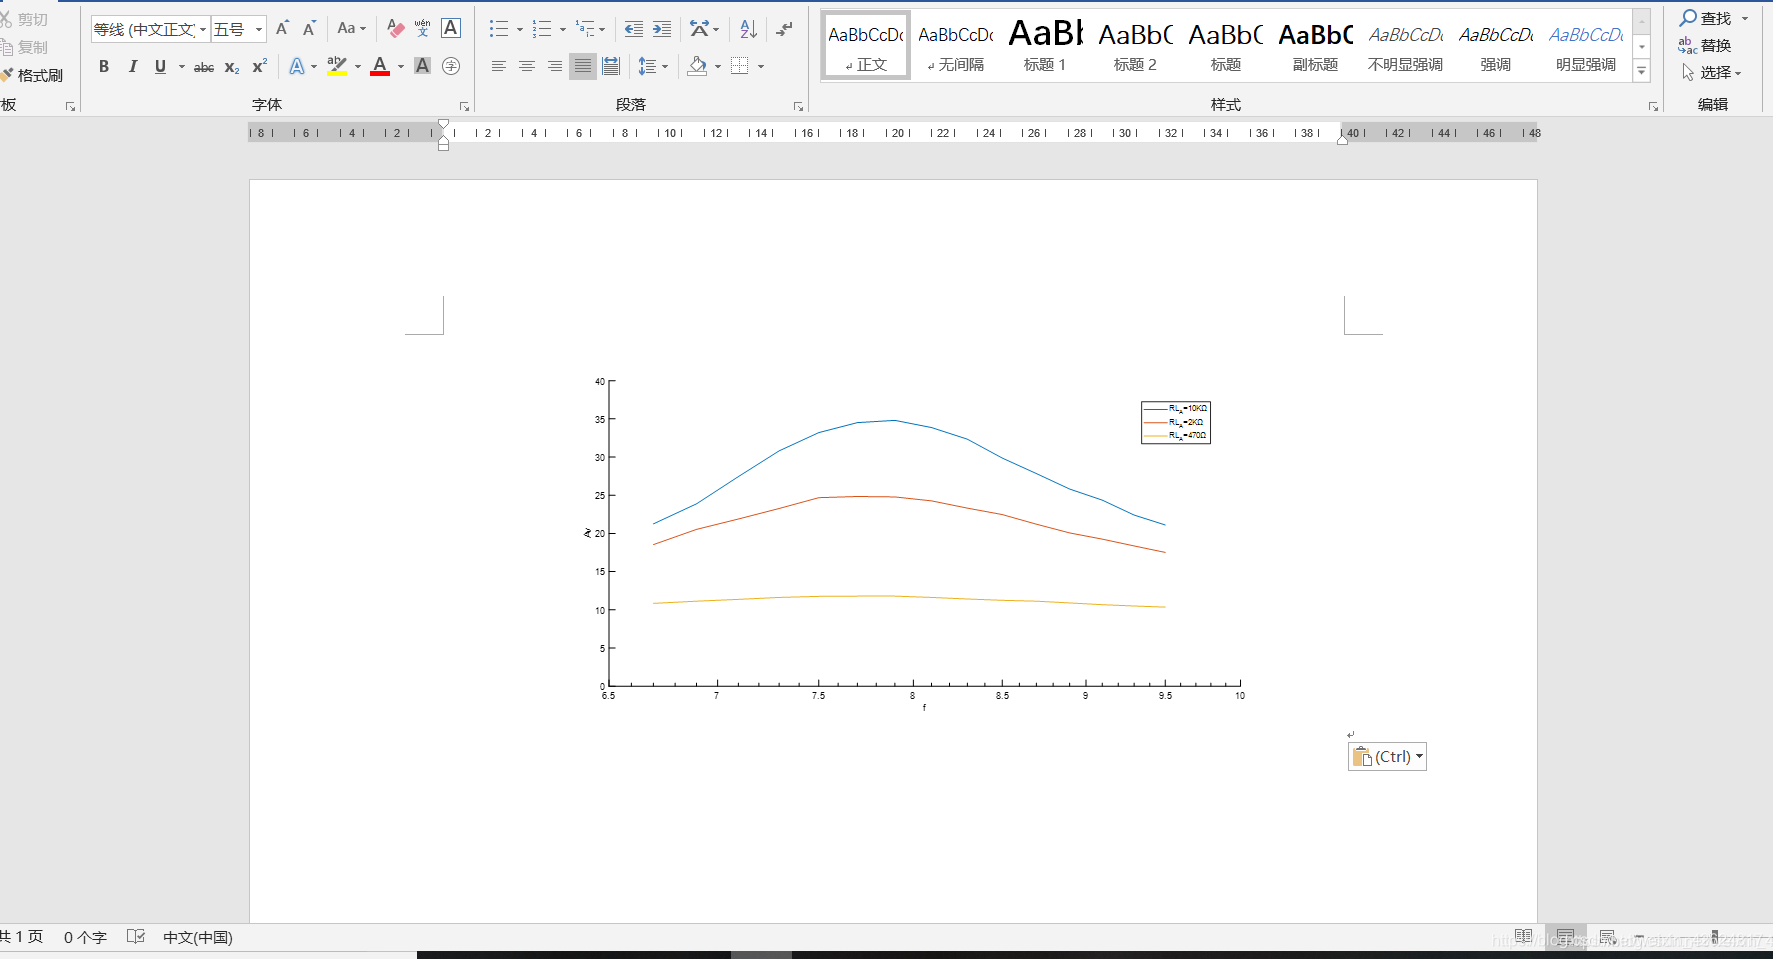Click the 中文(中国) language indicator
Screen dimensions: 1773x959
(x=198, y=937)
